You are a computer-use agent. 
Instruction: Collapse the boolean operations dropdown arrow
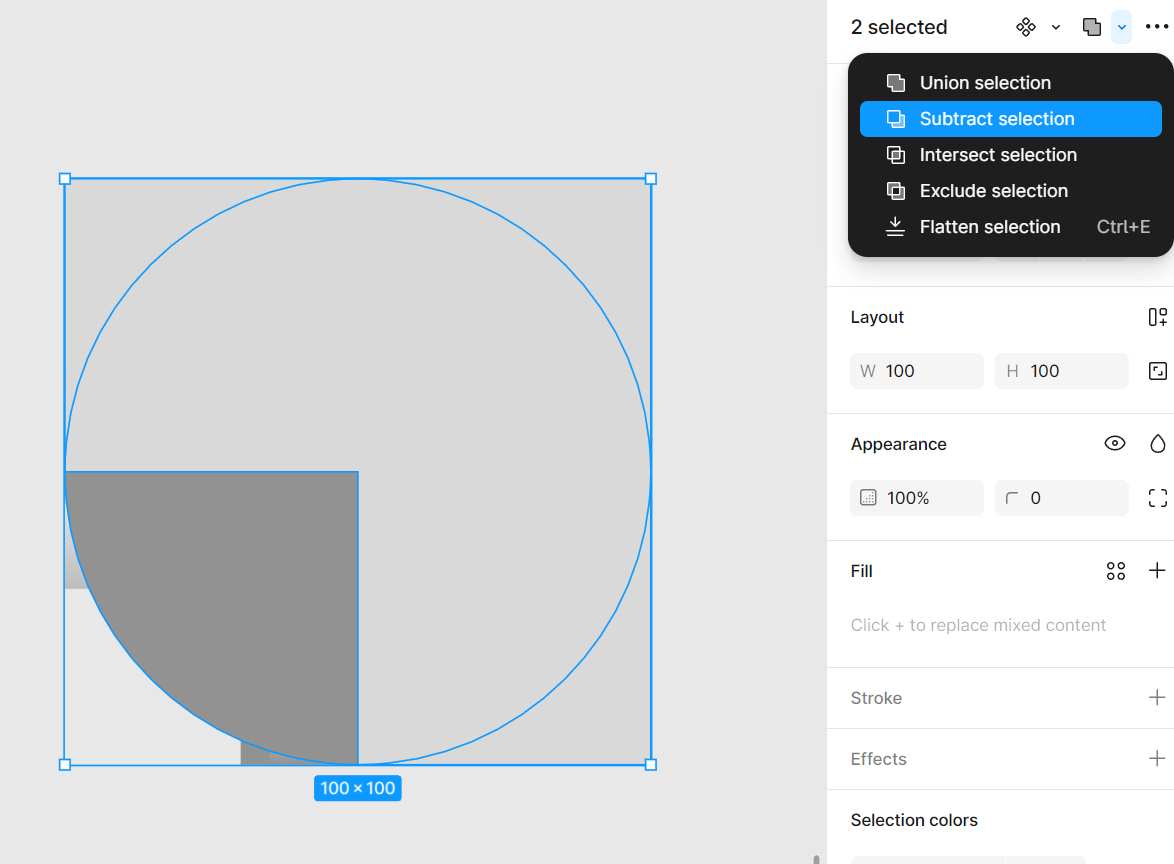coord(1122,27)
